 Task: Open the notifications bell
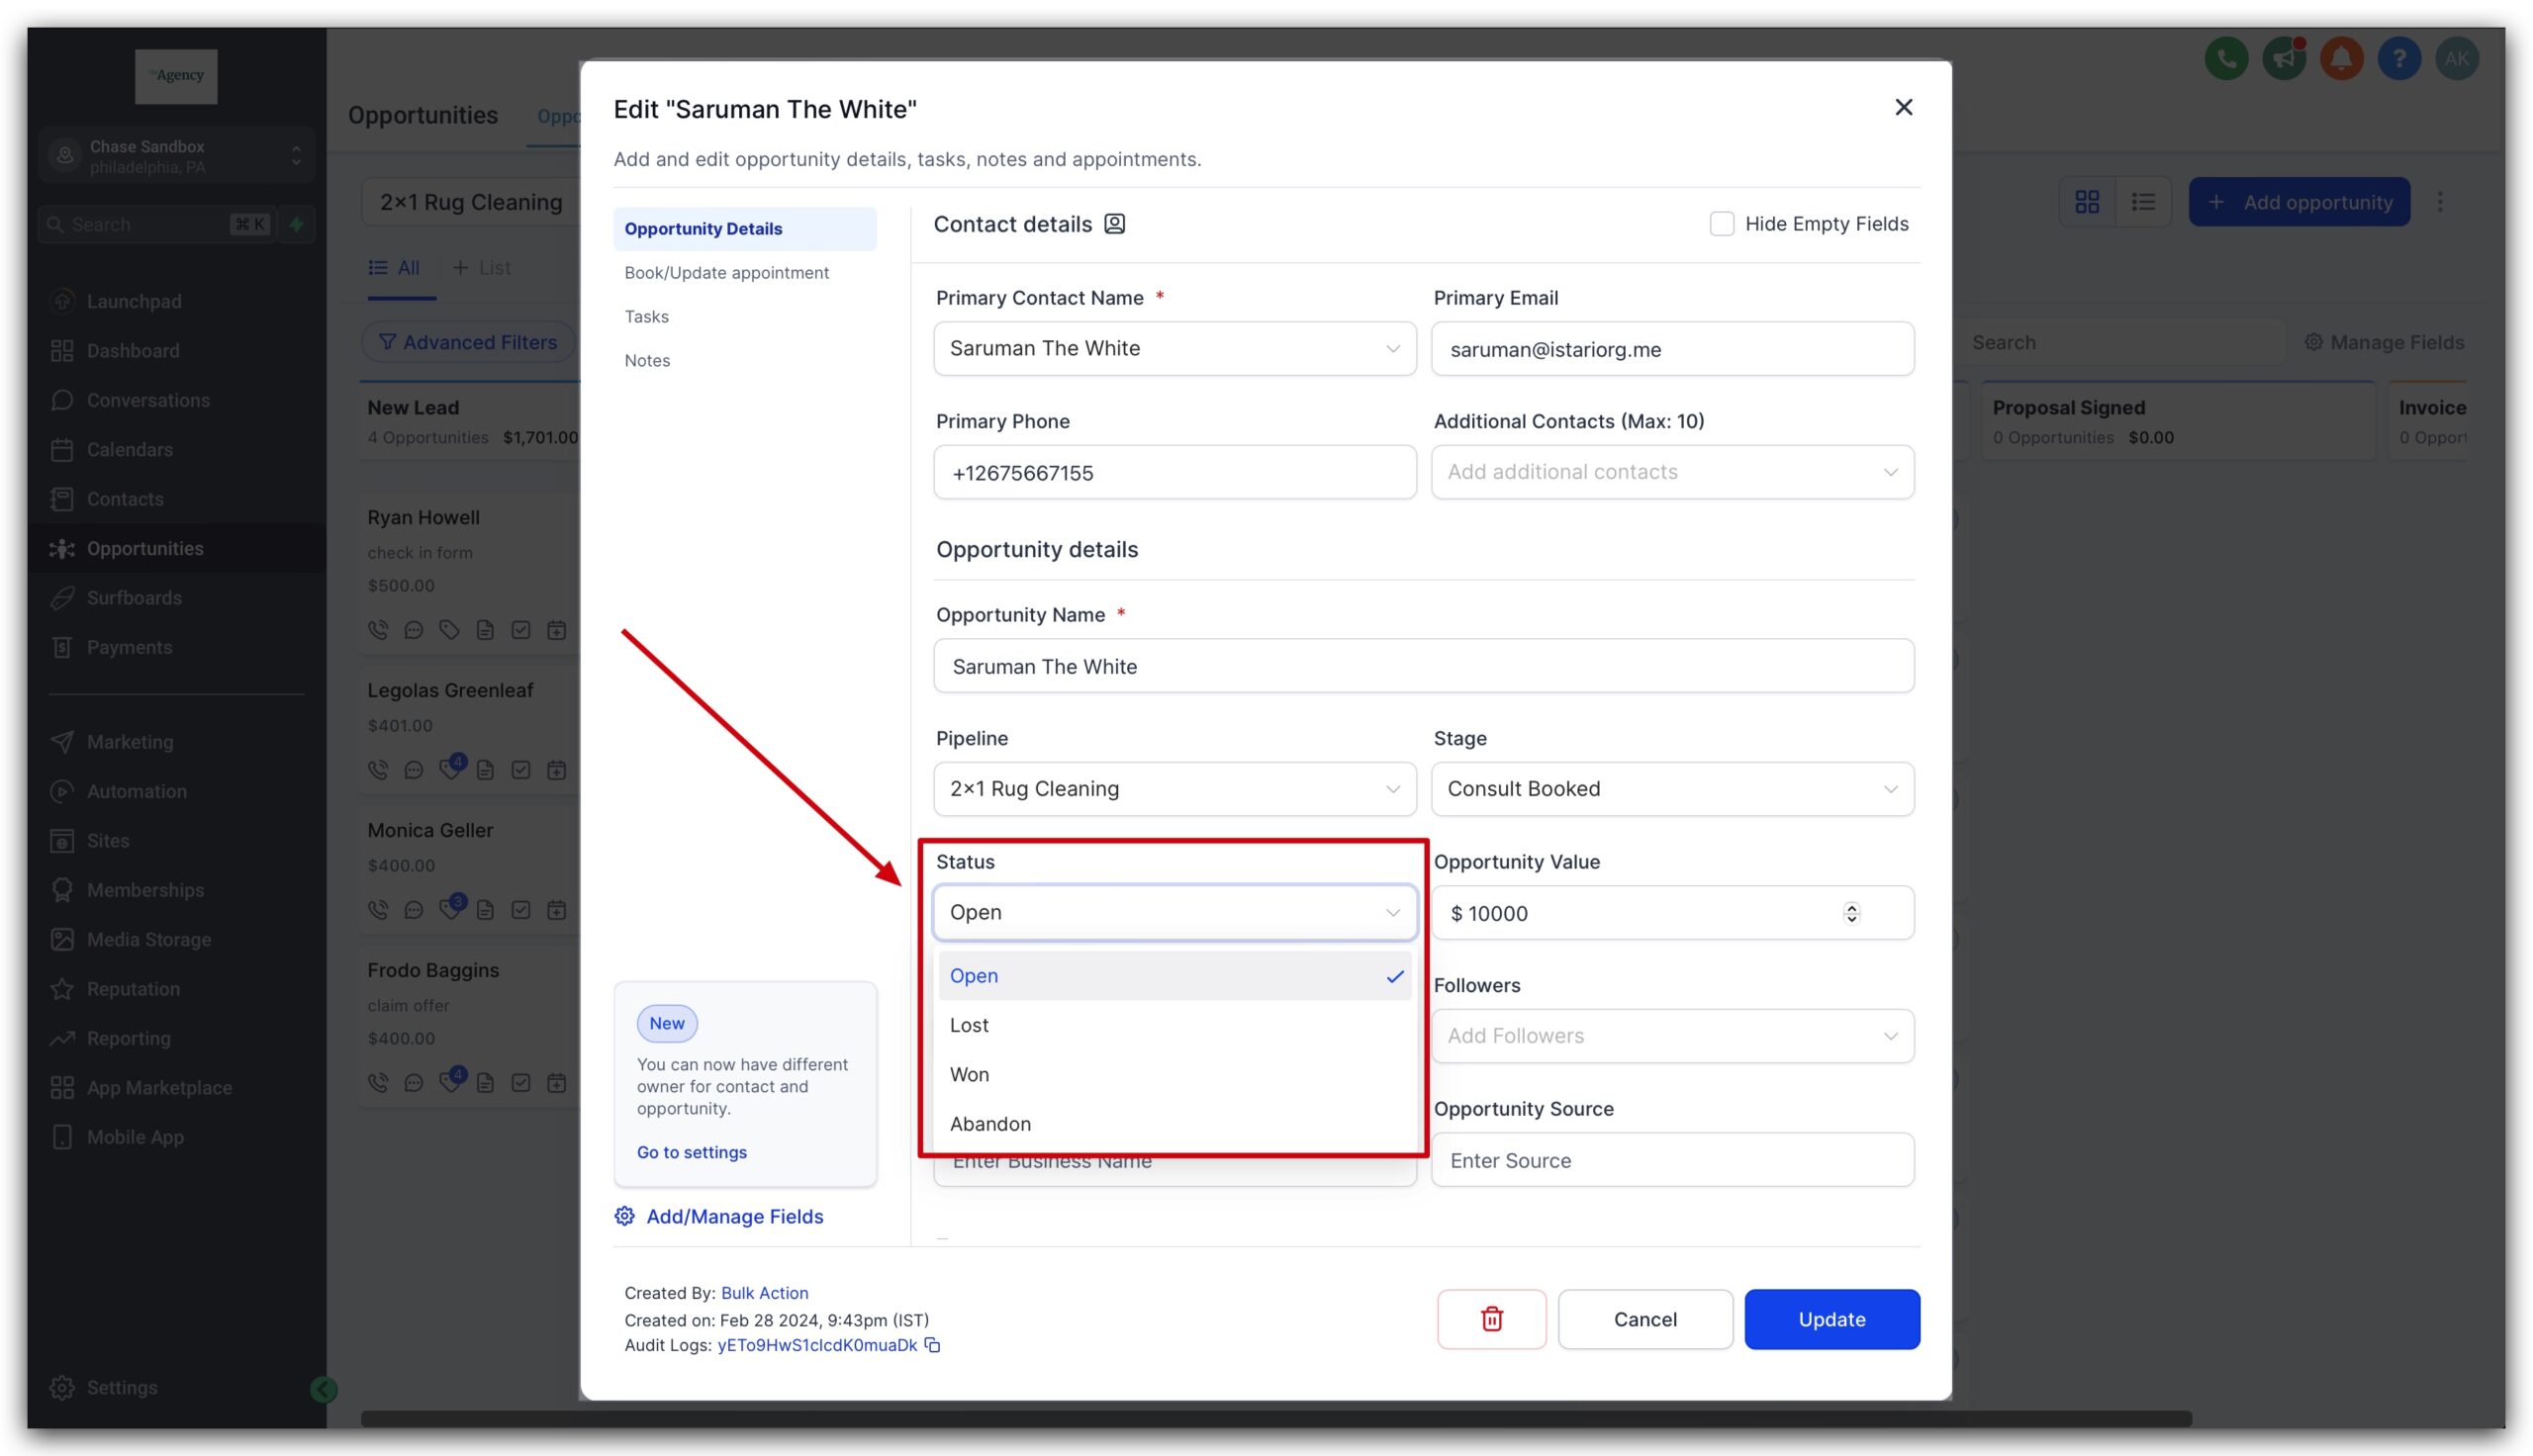tap(2340, 58)
